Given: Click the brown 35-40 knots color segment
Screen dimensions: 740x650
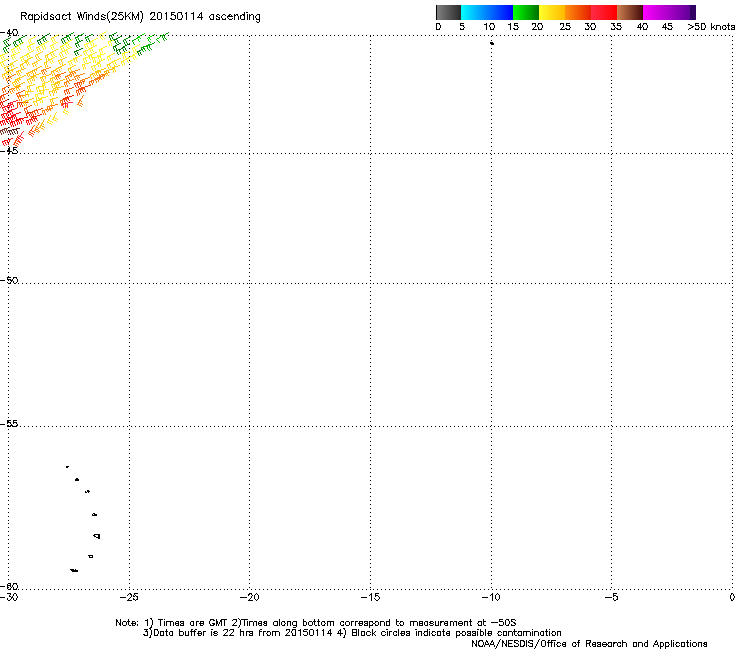Looking at the screenshot, I should tap(630, 12).
